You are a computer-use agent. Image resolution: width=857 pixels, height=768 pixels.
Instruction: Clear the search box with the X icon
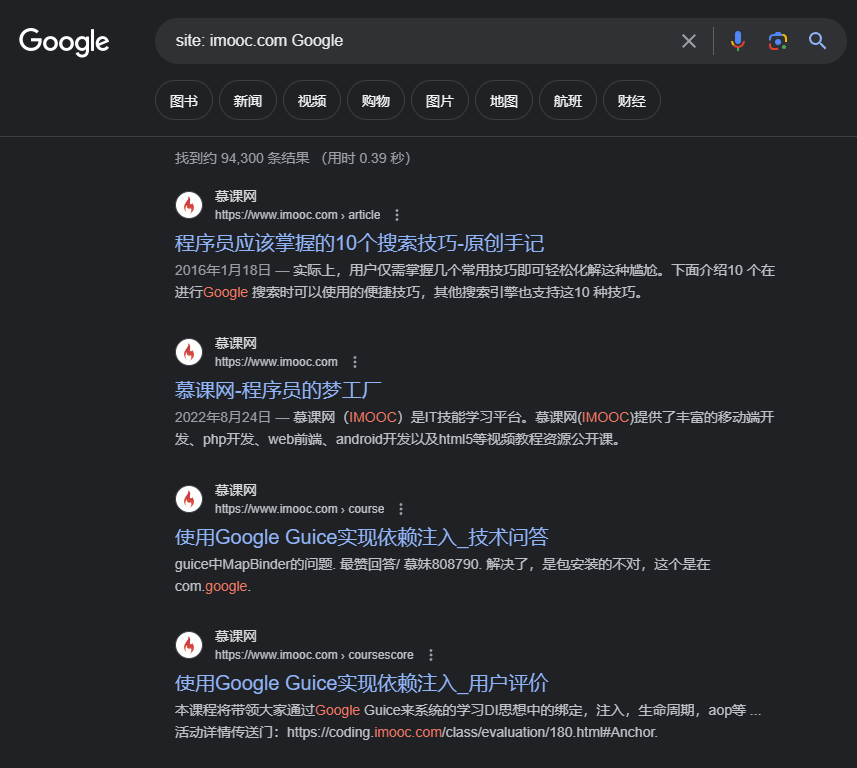pos(689,41)
